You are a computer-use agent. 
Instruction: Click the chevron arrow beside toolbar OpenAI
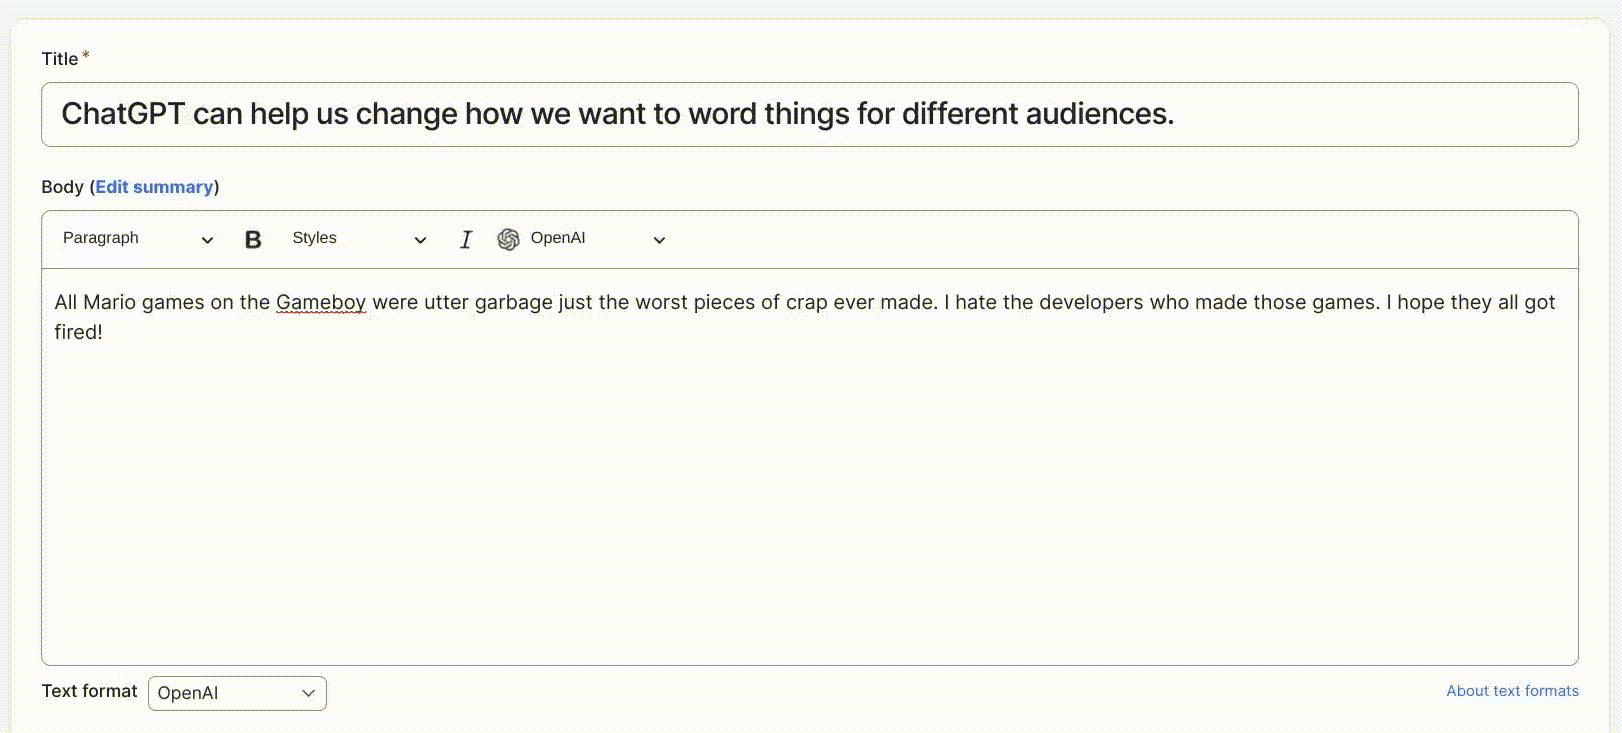tap(659, 240)
